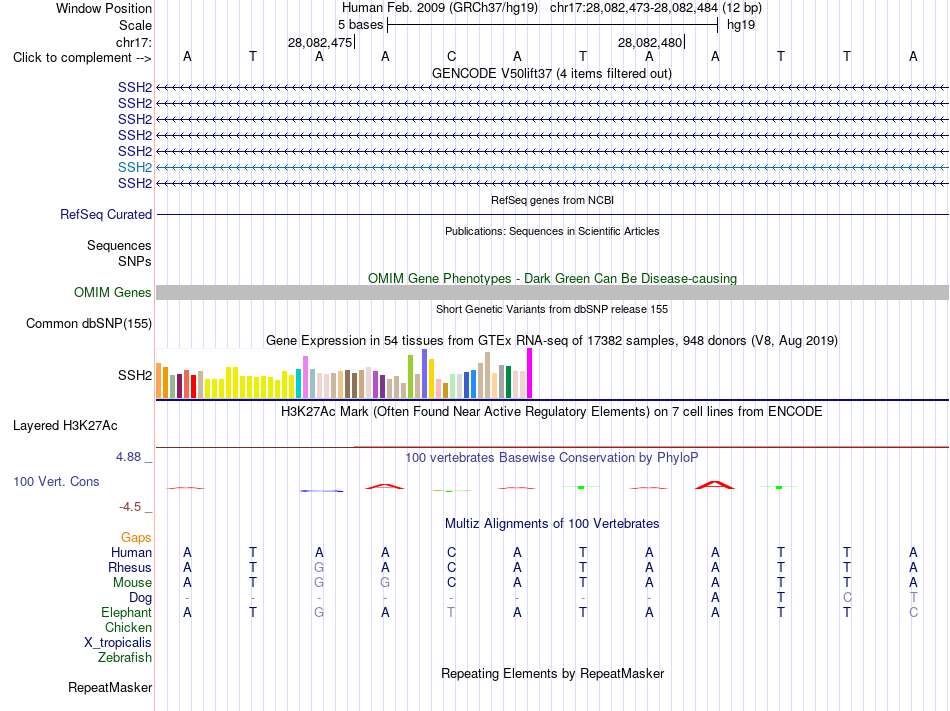This screenshot has height=711, width=950.
Task: Open the 100 Vert. Cons track settings
Action: pos(56,481)
